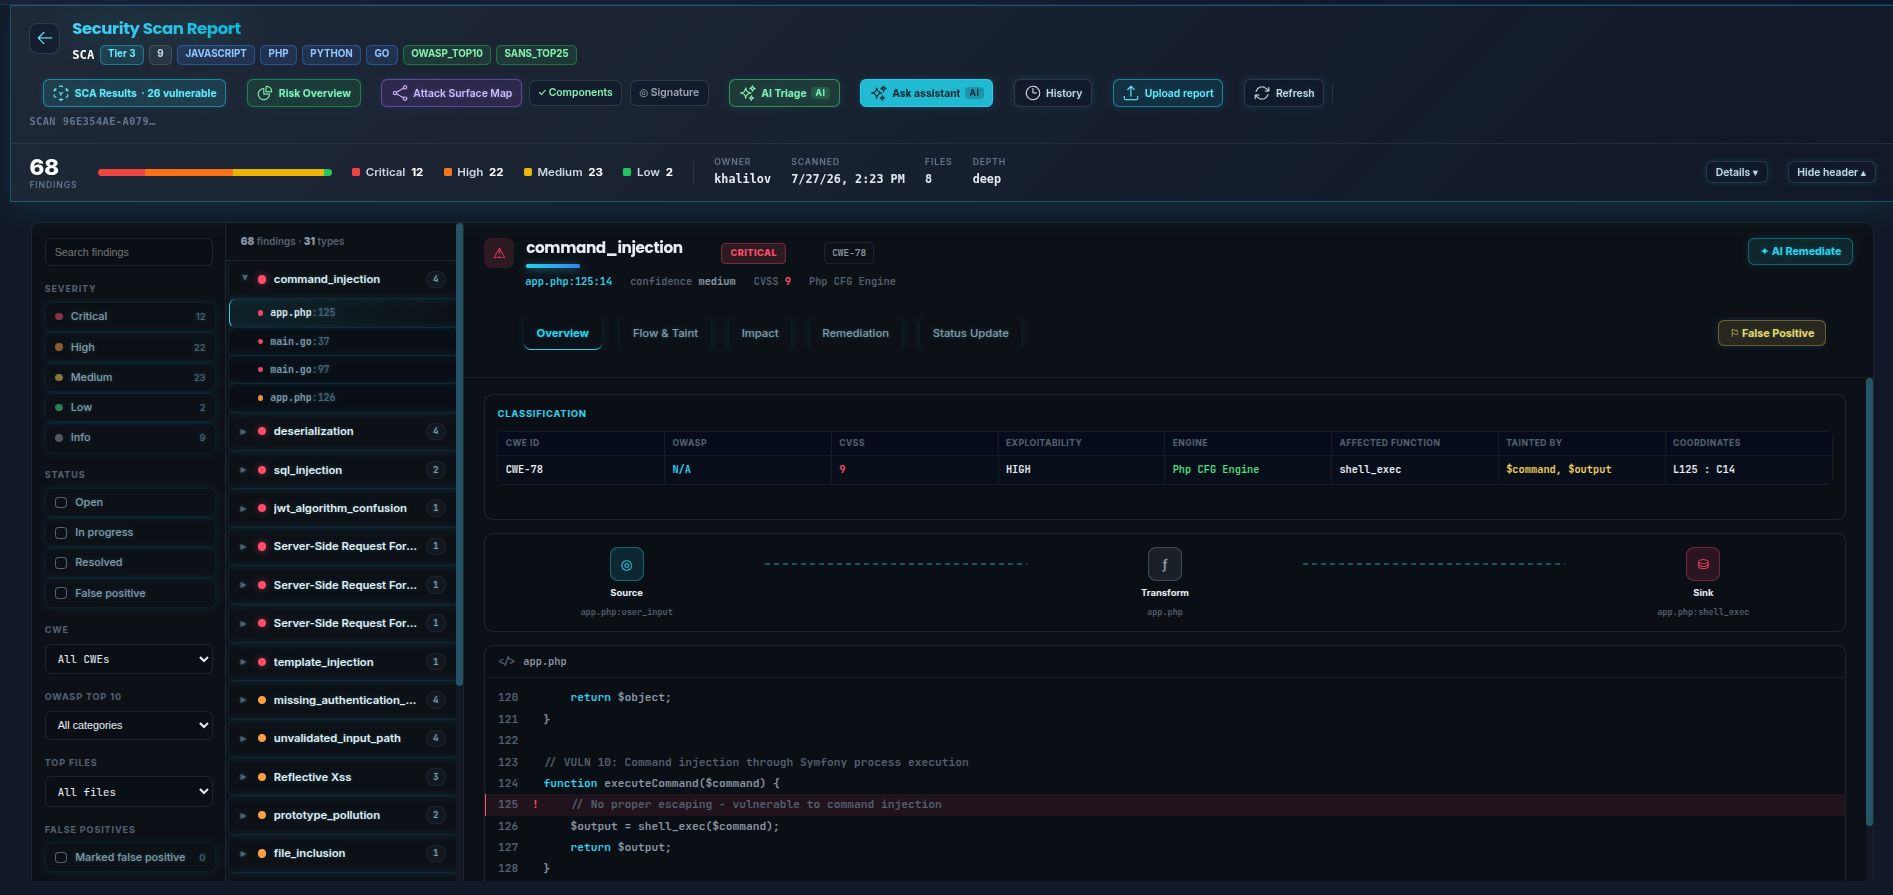This screenshot has height=895, width=1893.
Task: Click the OWASP_TOP10 tag
Action: click(x=447, y=54)
